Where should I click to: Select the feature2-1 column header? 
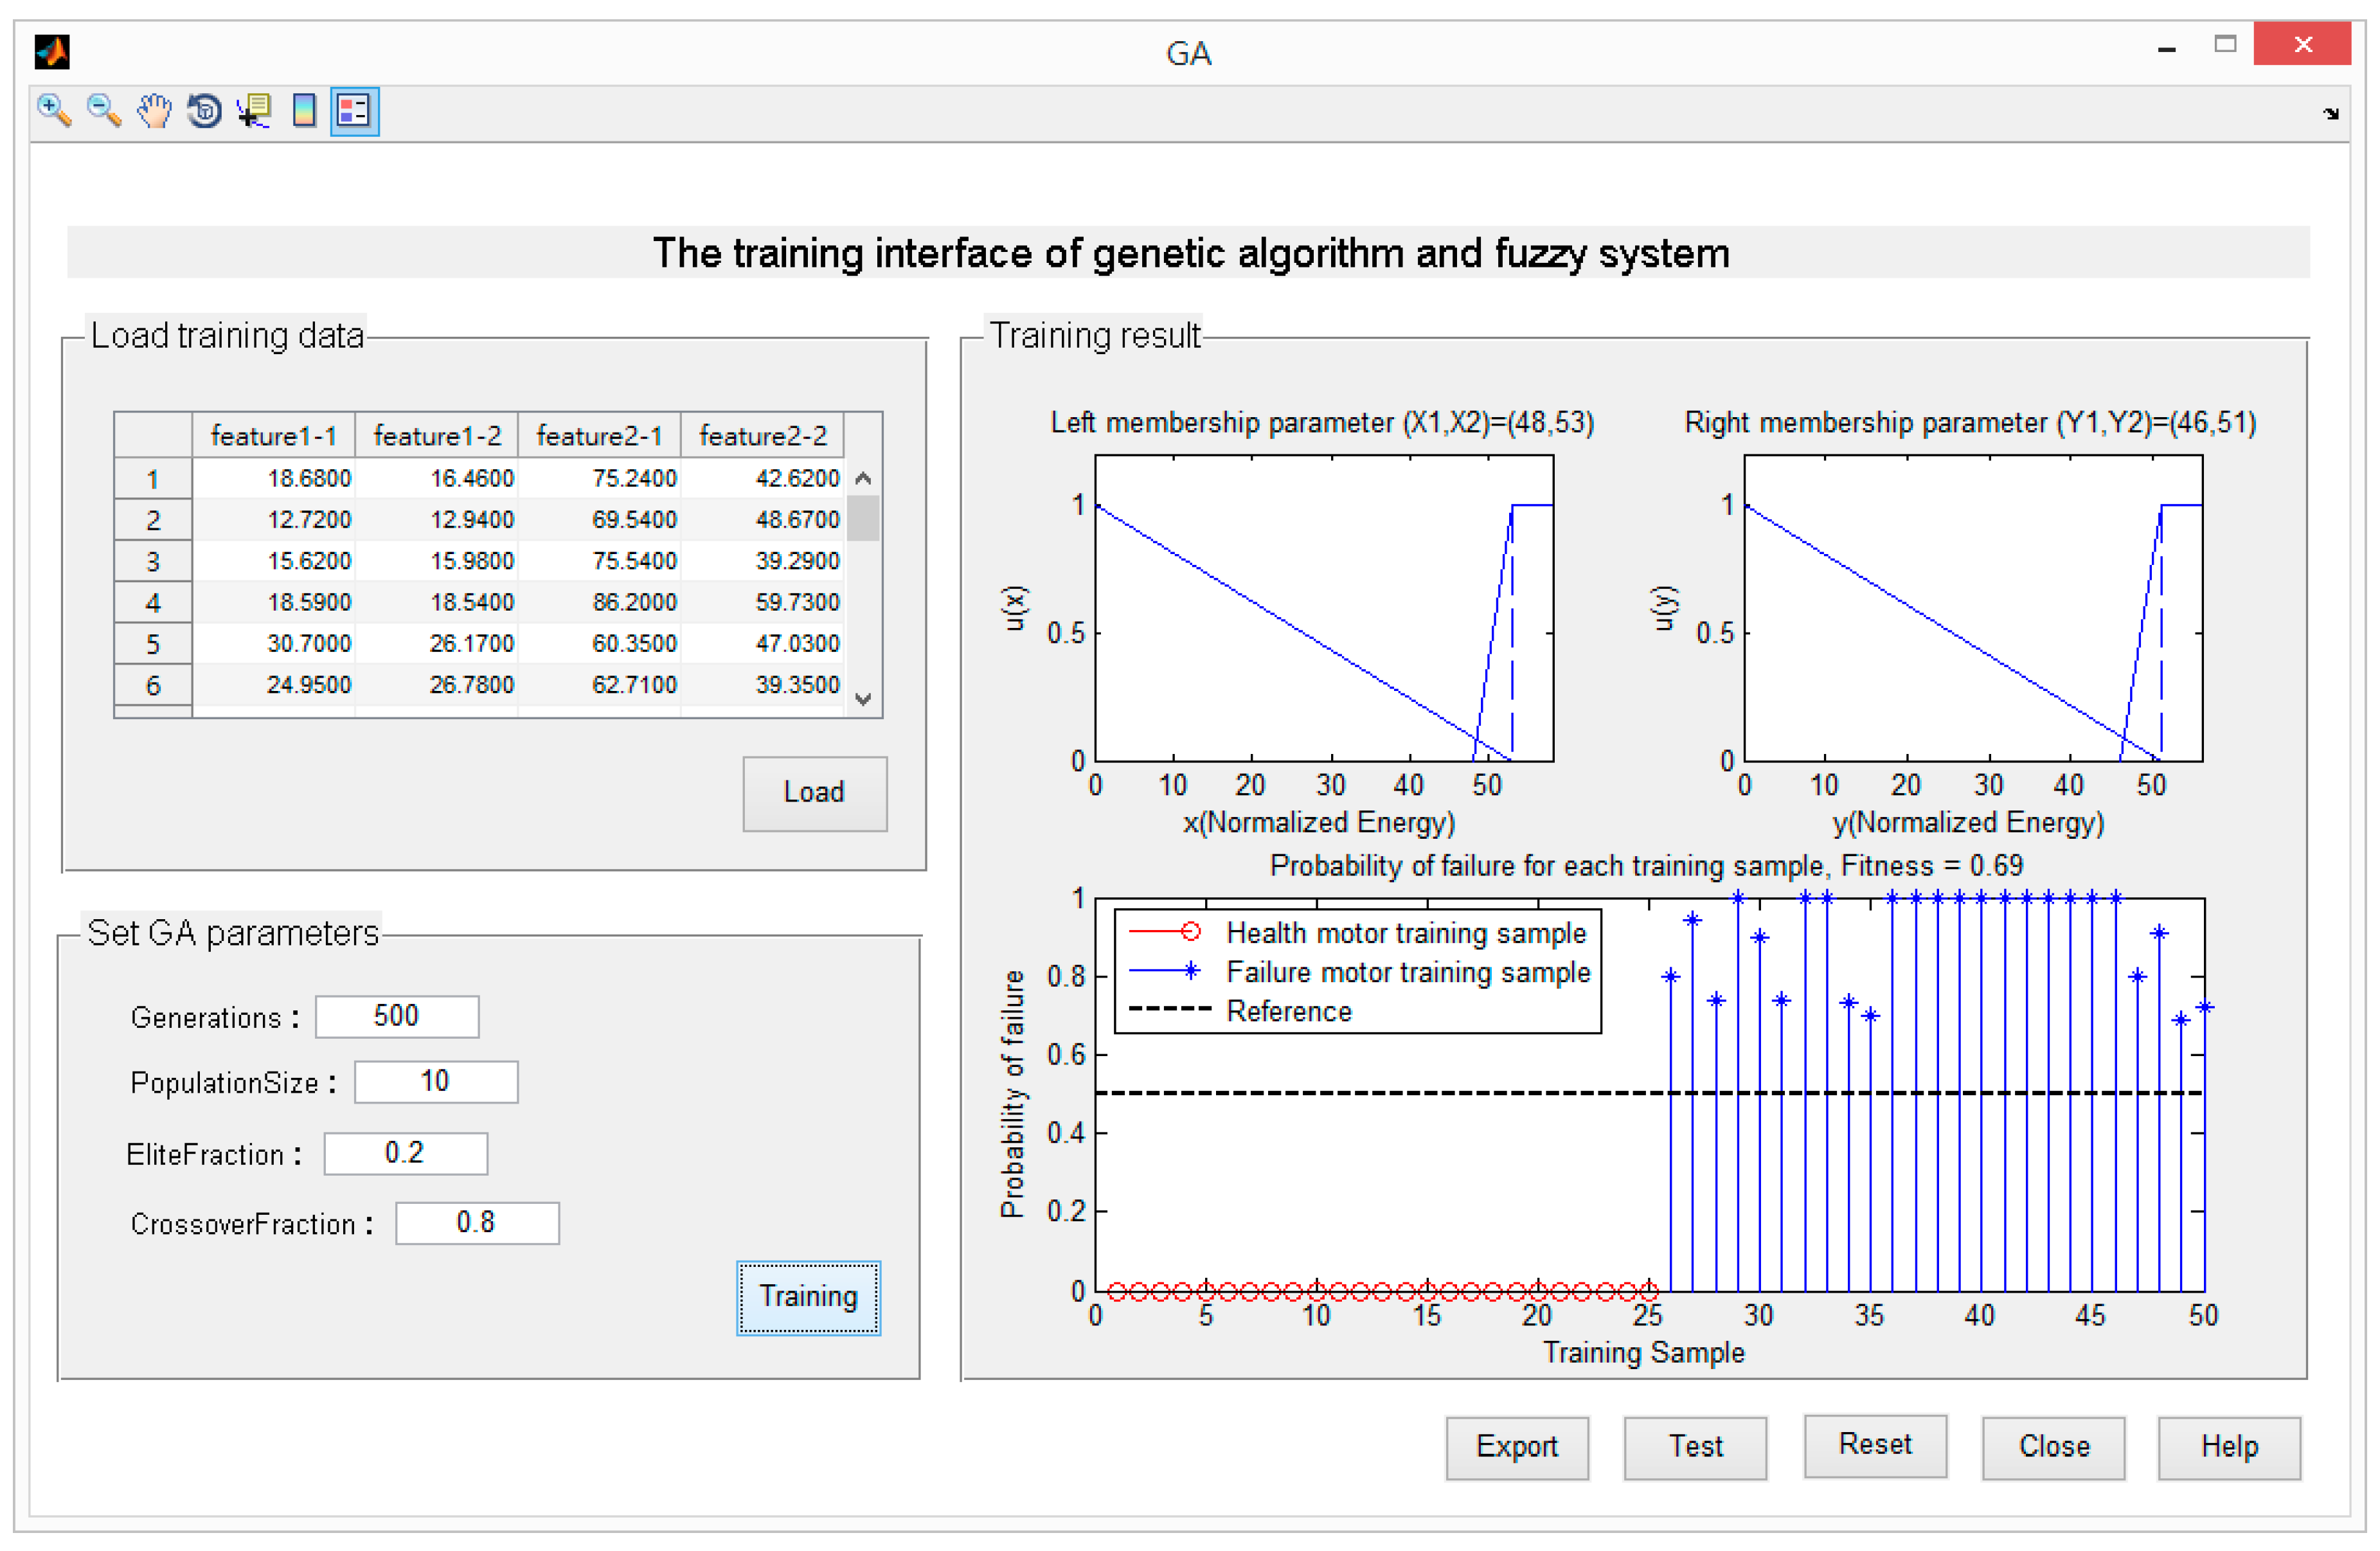[x=599, y=436]
